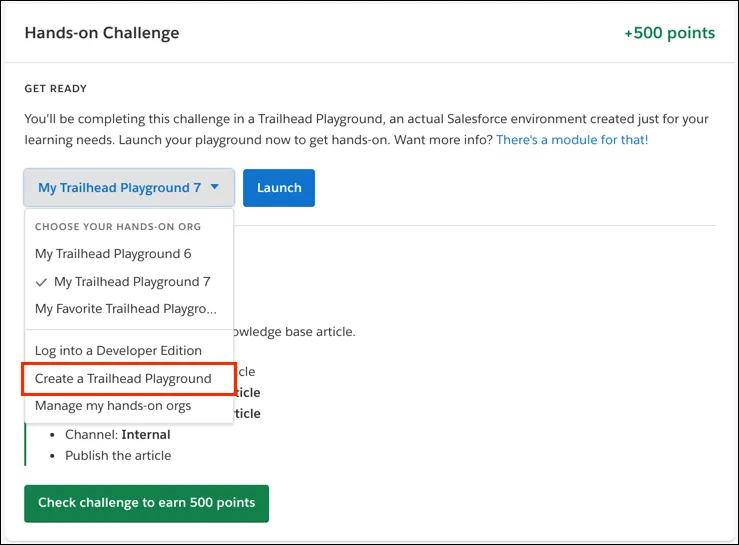Click the GET READY section label
Viewport: 739px width, 545px height.
click(56, 89)
